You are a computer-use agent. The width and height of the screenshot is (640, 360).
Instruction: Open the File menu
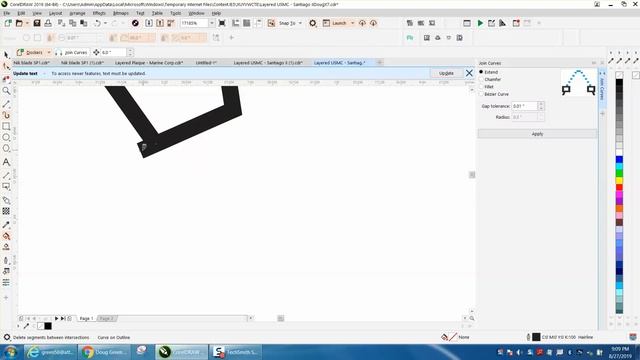click(x=7, y=13)
